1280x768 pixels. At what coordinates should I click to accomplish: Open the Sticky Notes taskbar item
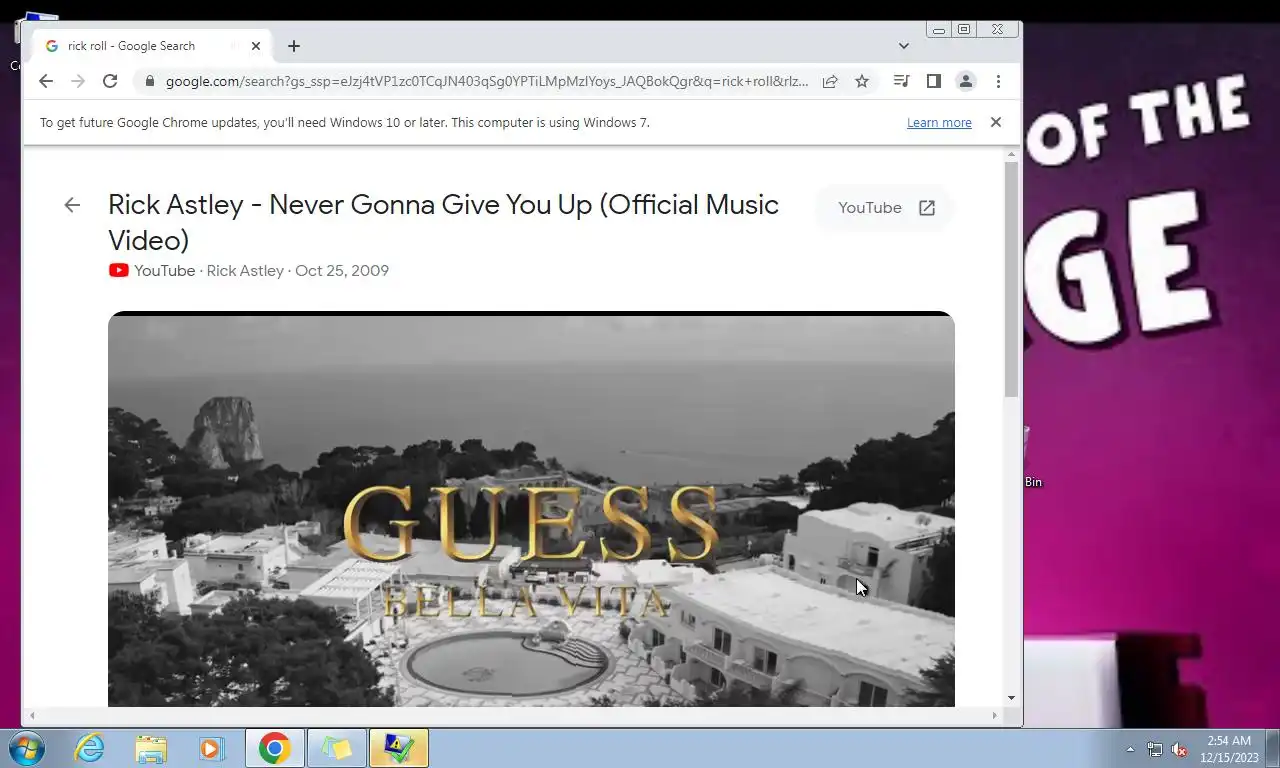(x=337, y=748)
